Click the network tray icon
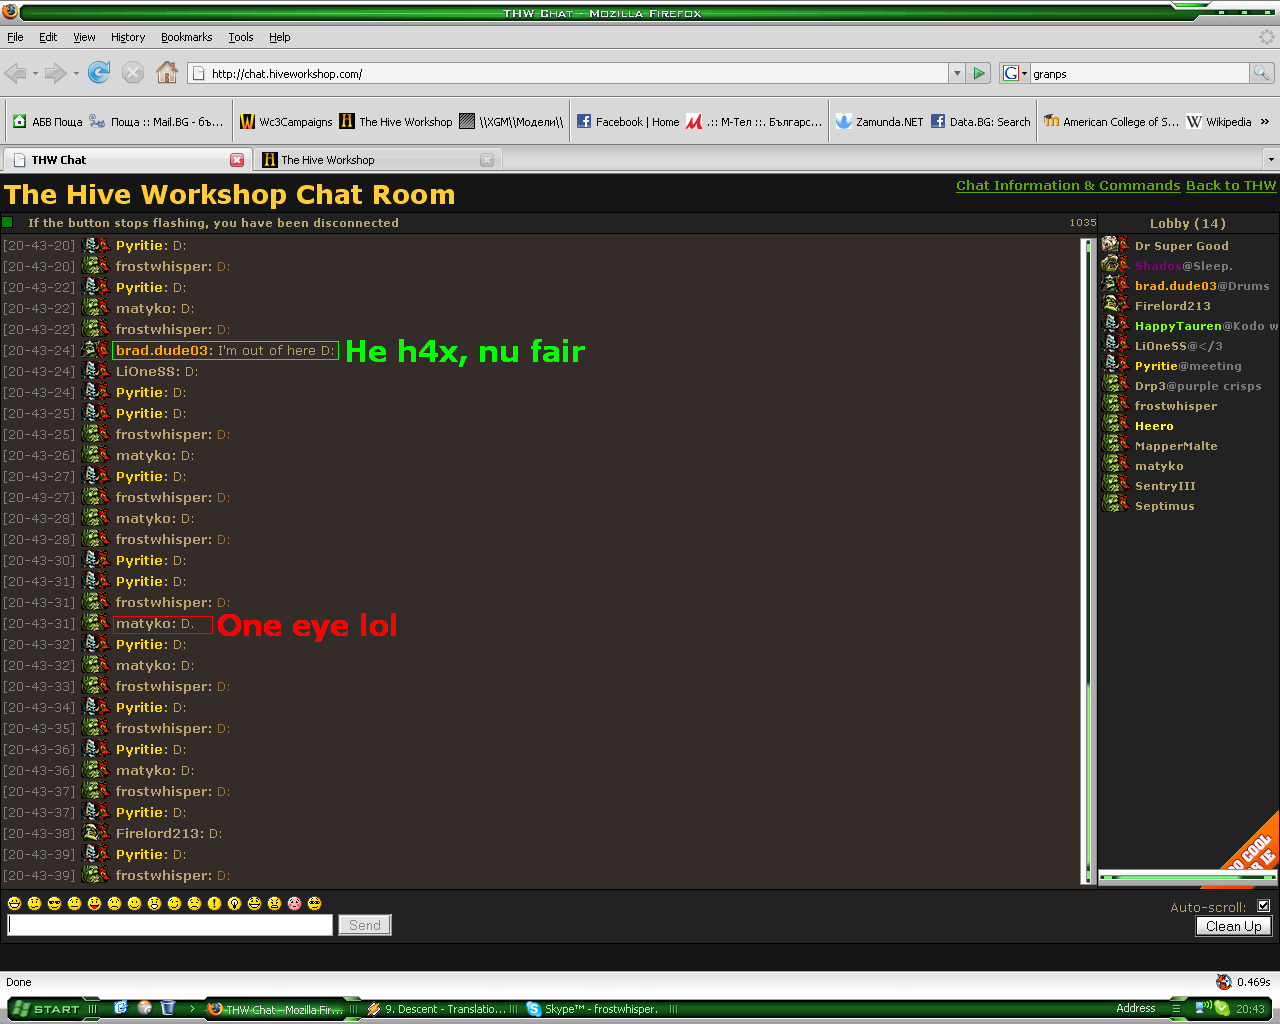Viewport: 1280px width, 1024px height. [x=1203, y=1008]
